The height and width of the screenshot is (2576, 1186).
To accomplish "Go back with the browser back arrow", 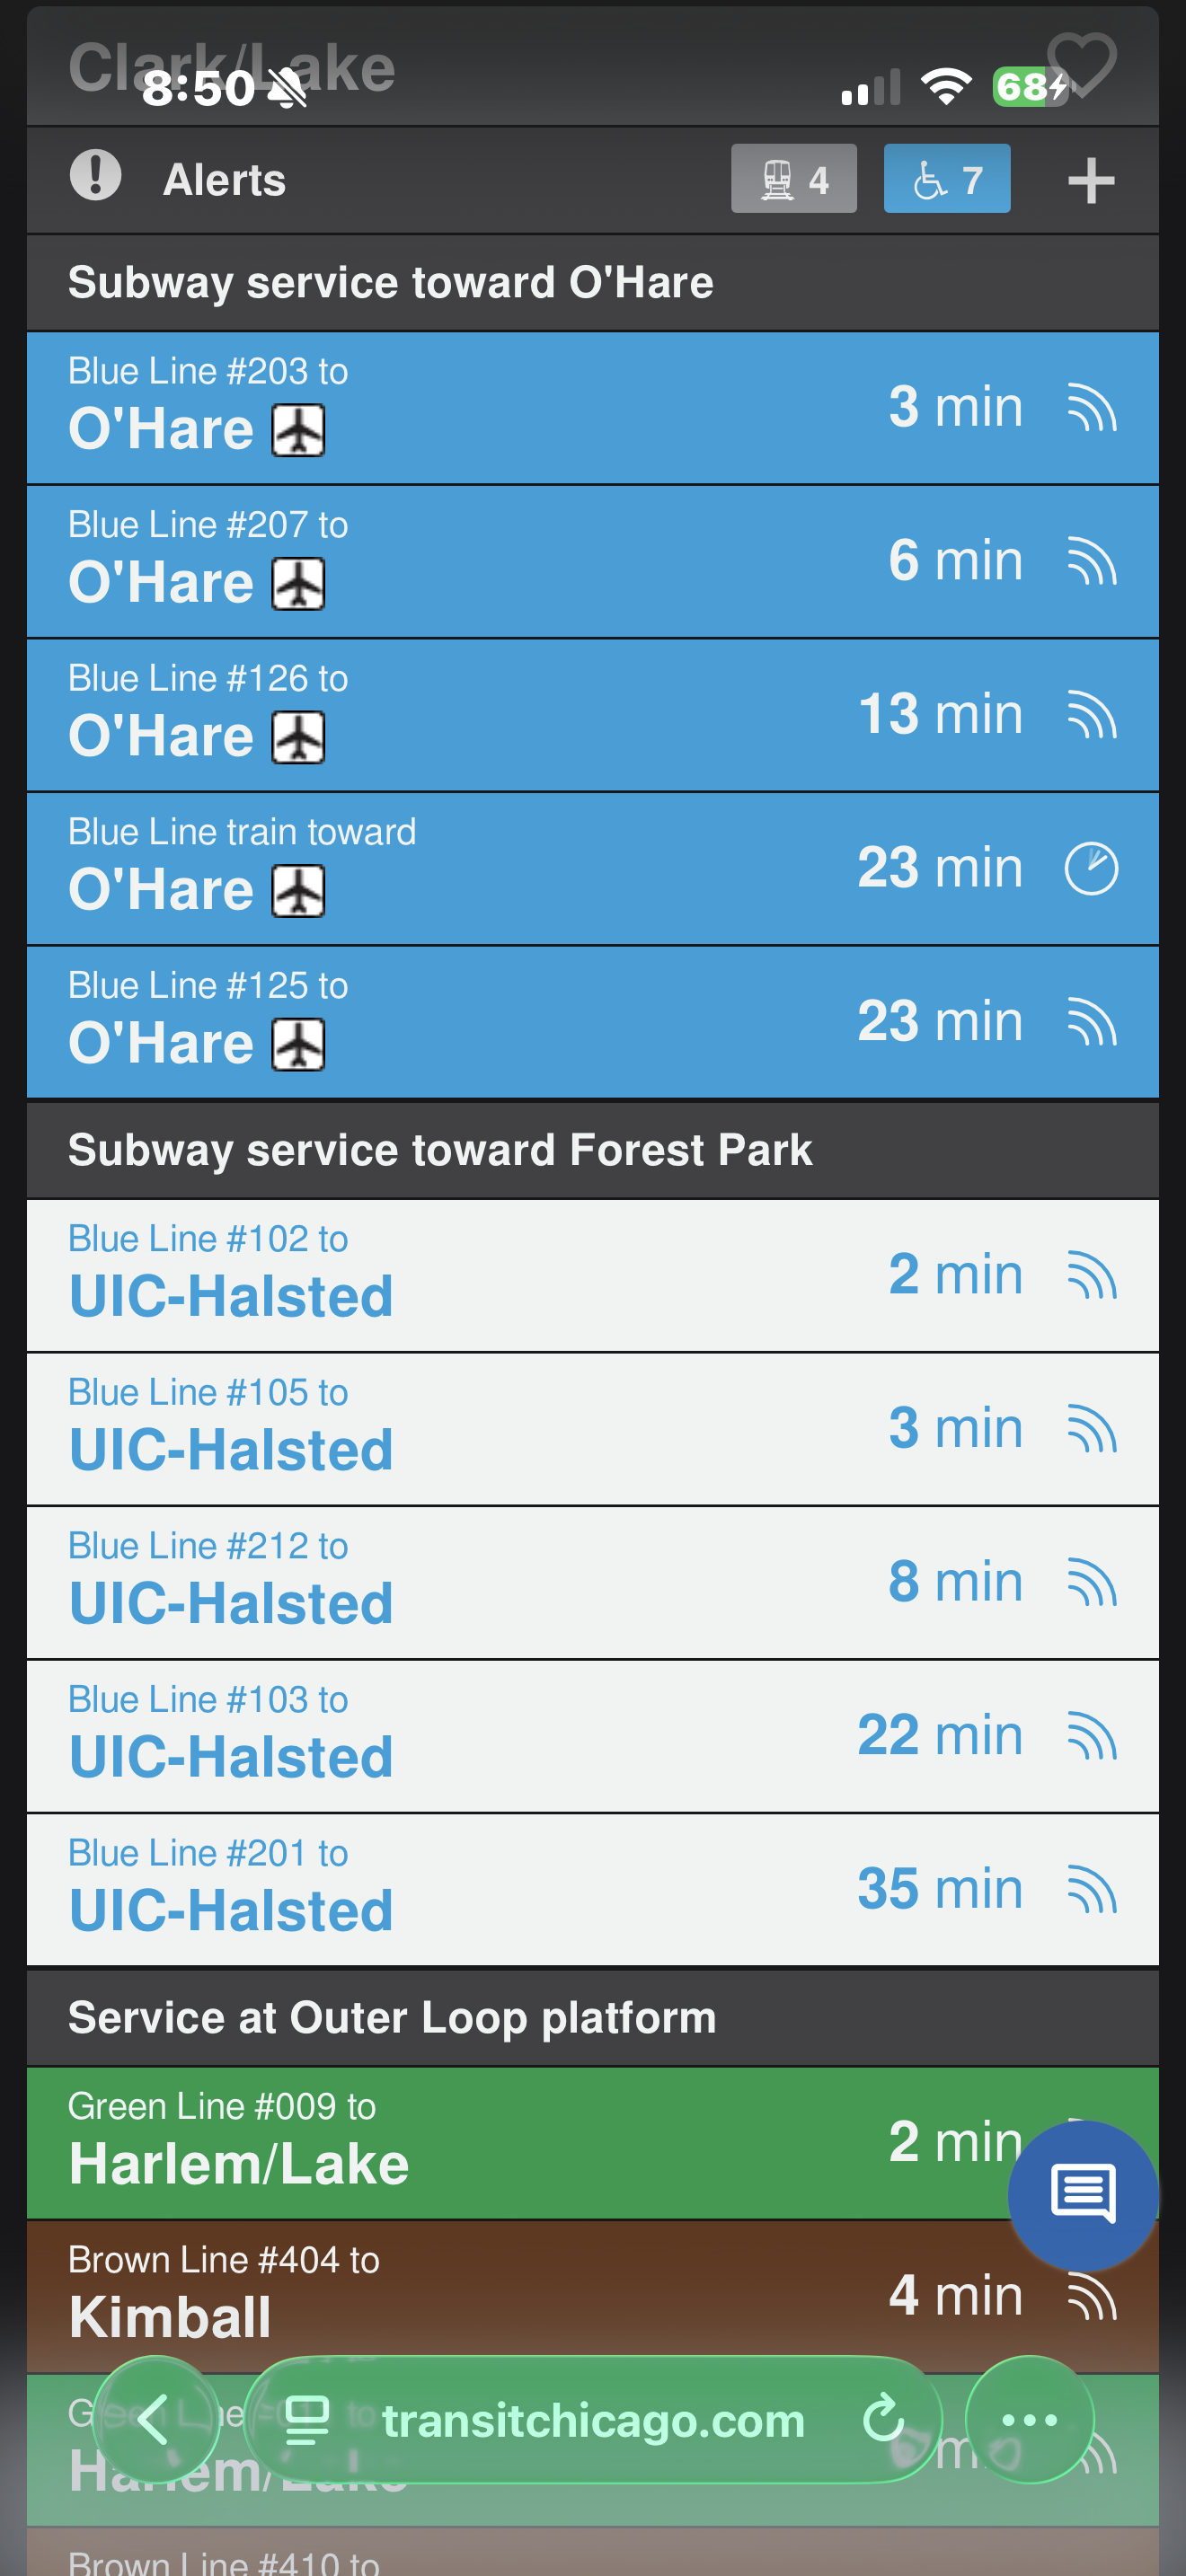I will [x=155, y=2420].
